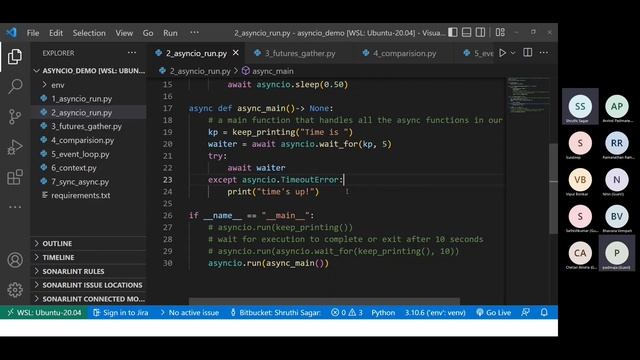Viewport: 640px width, 360px height.
Task: Open Explorer Views and More Actions
Action: tap(131, 53)
